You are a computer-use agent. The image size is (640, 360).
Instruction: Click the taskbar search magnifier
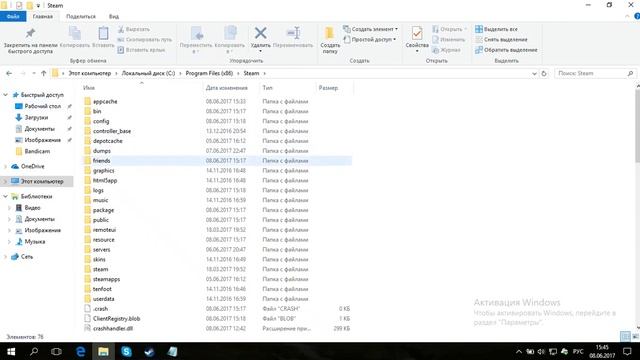[34, 351]
